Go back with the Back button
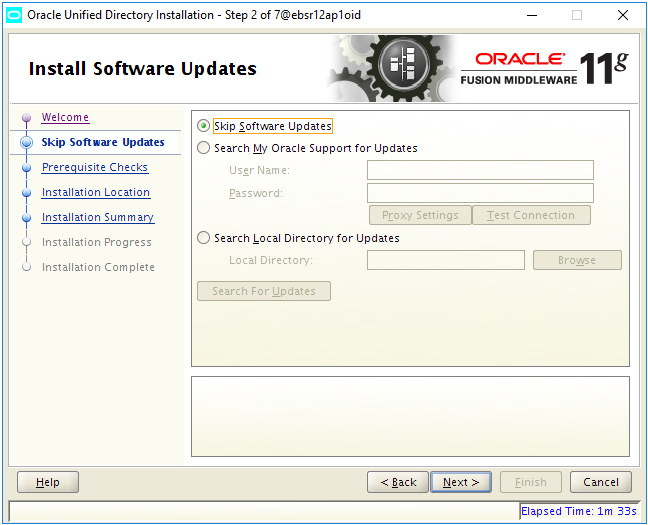 click(x=398, y=482)
